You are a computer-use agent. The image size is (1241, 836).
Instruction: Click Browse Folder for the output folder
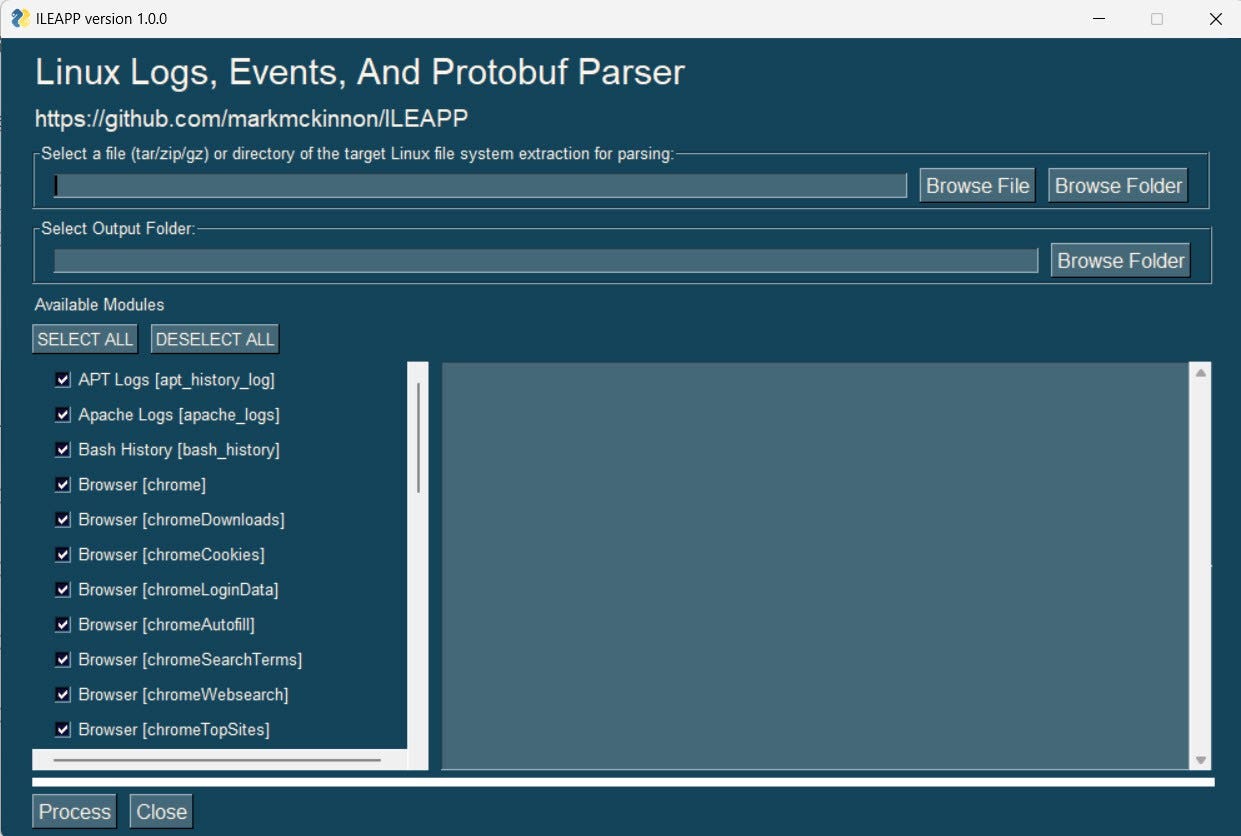1120,260
